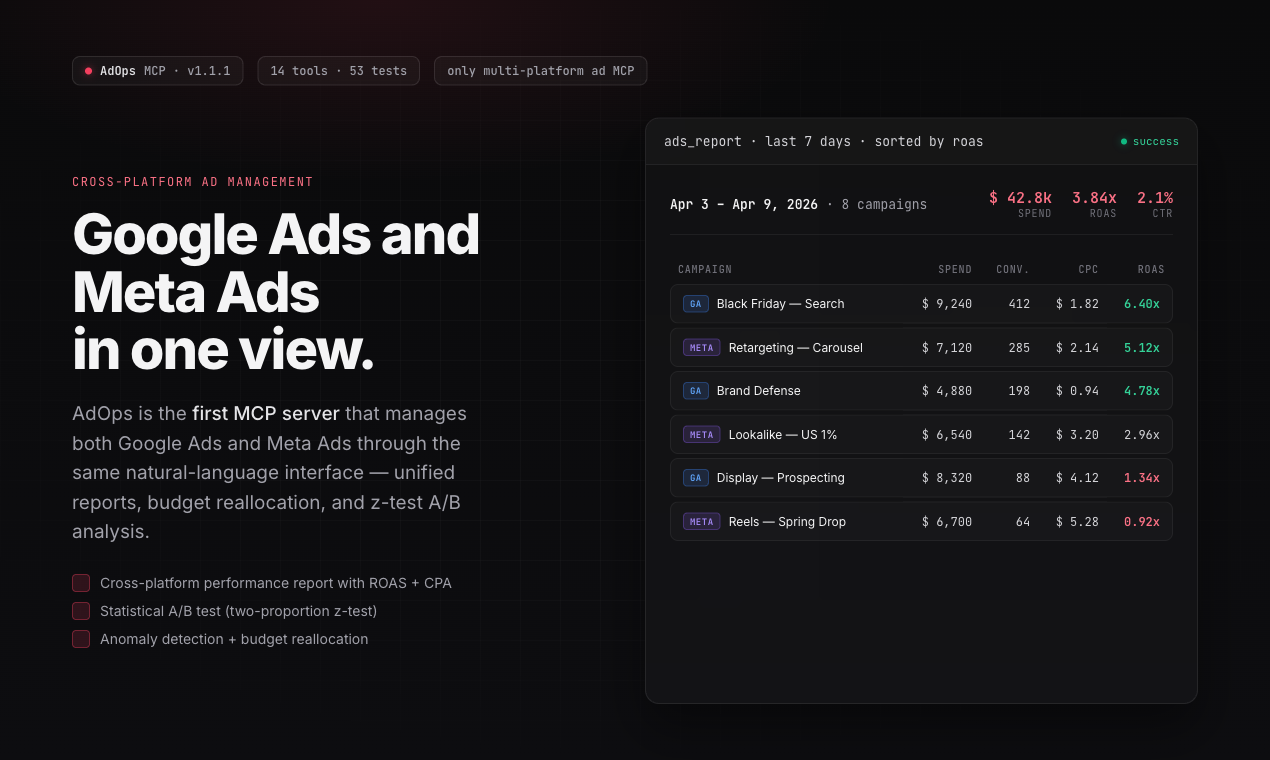Click the $ 9,240 spend cell
1270x760 pixels.
[947, 304]
